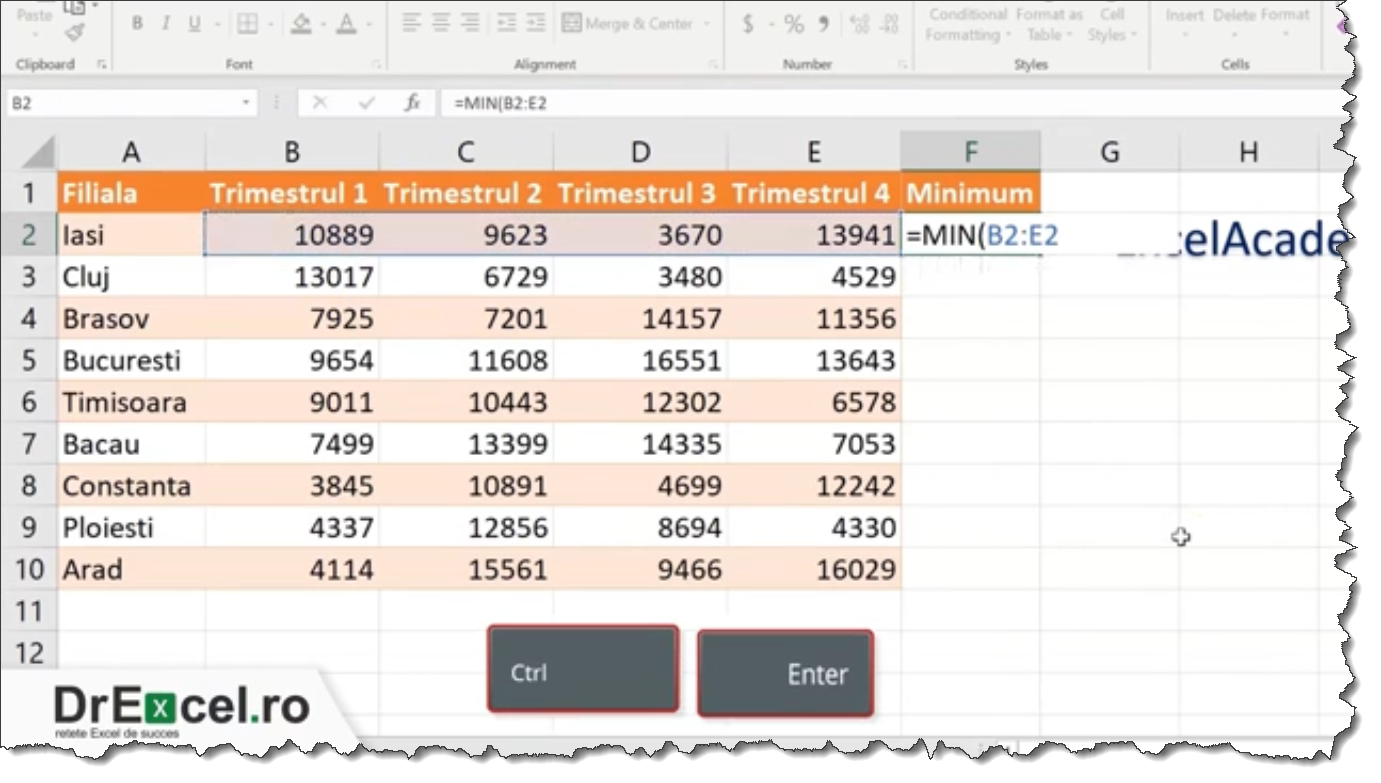This screenshot has height=783, width=1381.
Task: Open the Fill Color dropdown arrow
Action: point(322,22)
